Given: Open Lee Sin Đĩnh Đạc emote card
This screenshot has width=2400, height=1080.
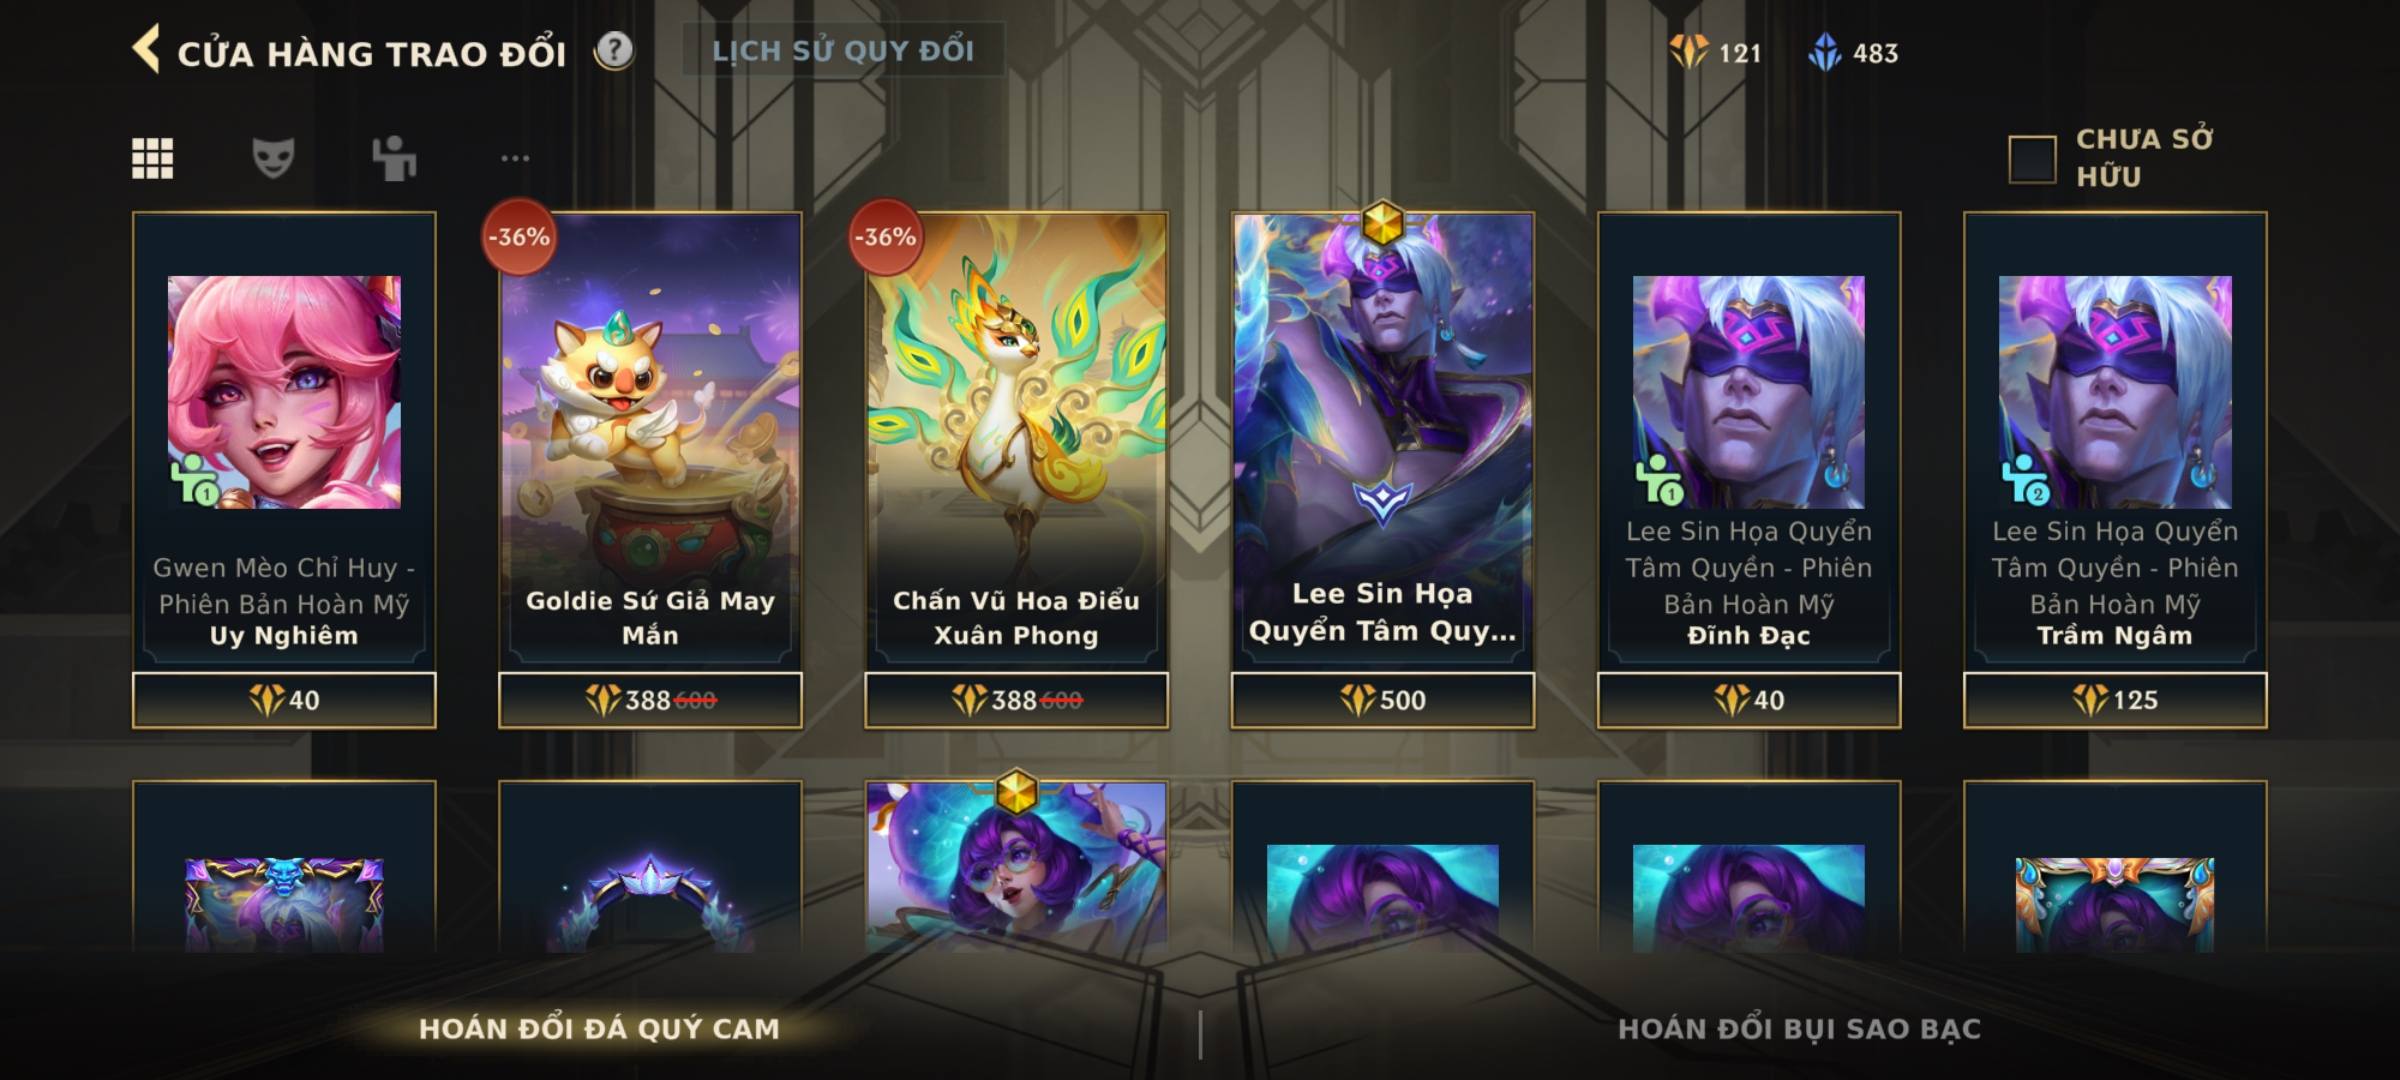Looking at the screenshot, I should tap(1749, 440).
